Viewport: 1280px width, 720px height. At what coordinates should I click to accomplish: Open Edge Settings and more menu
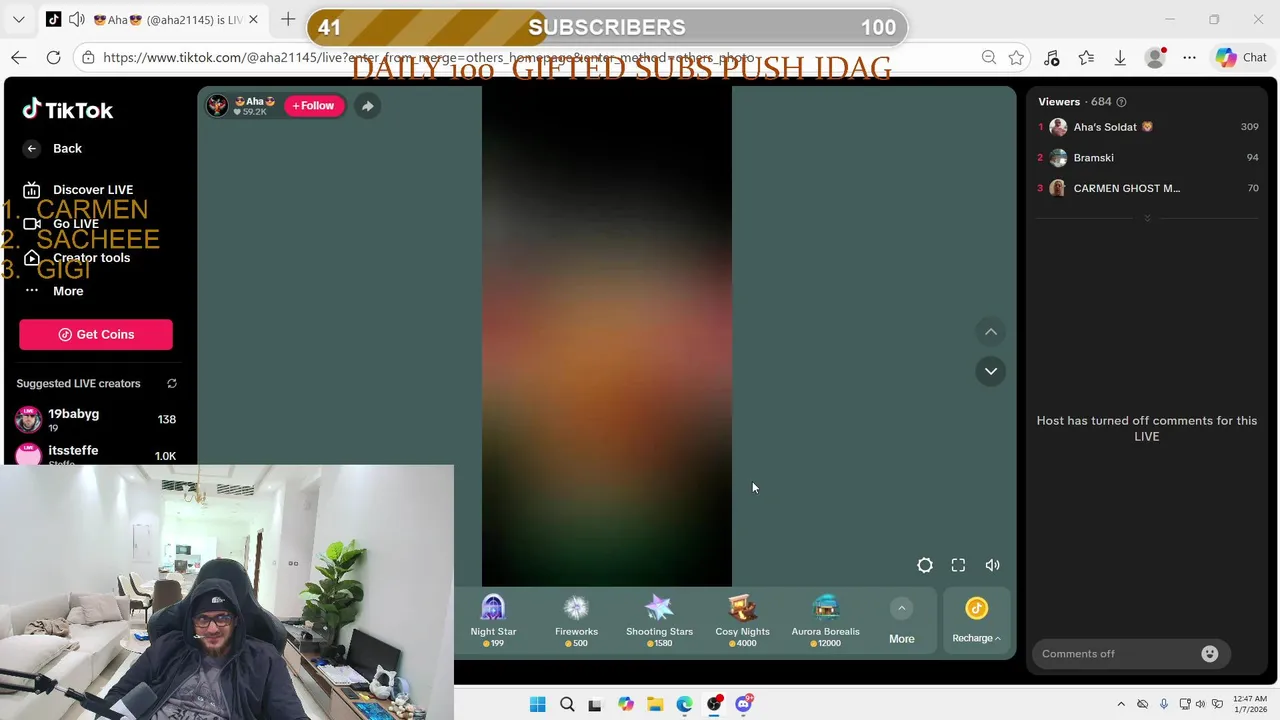click(1189, 58)
